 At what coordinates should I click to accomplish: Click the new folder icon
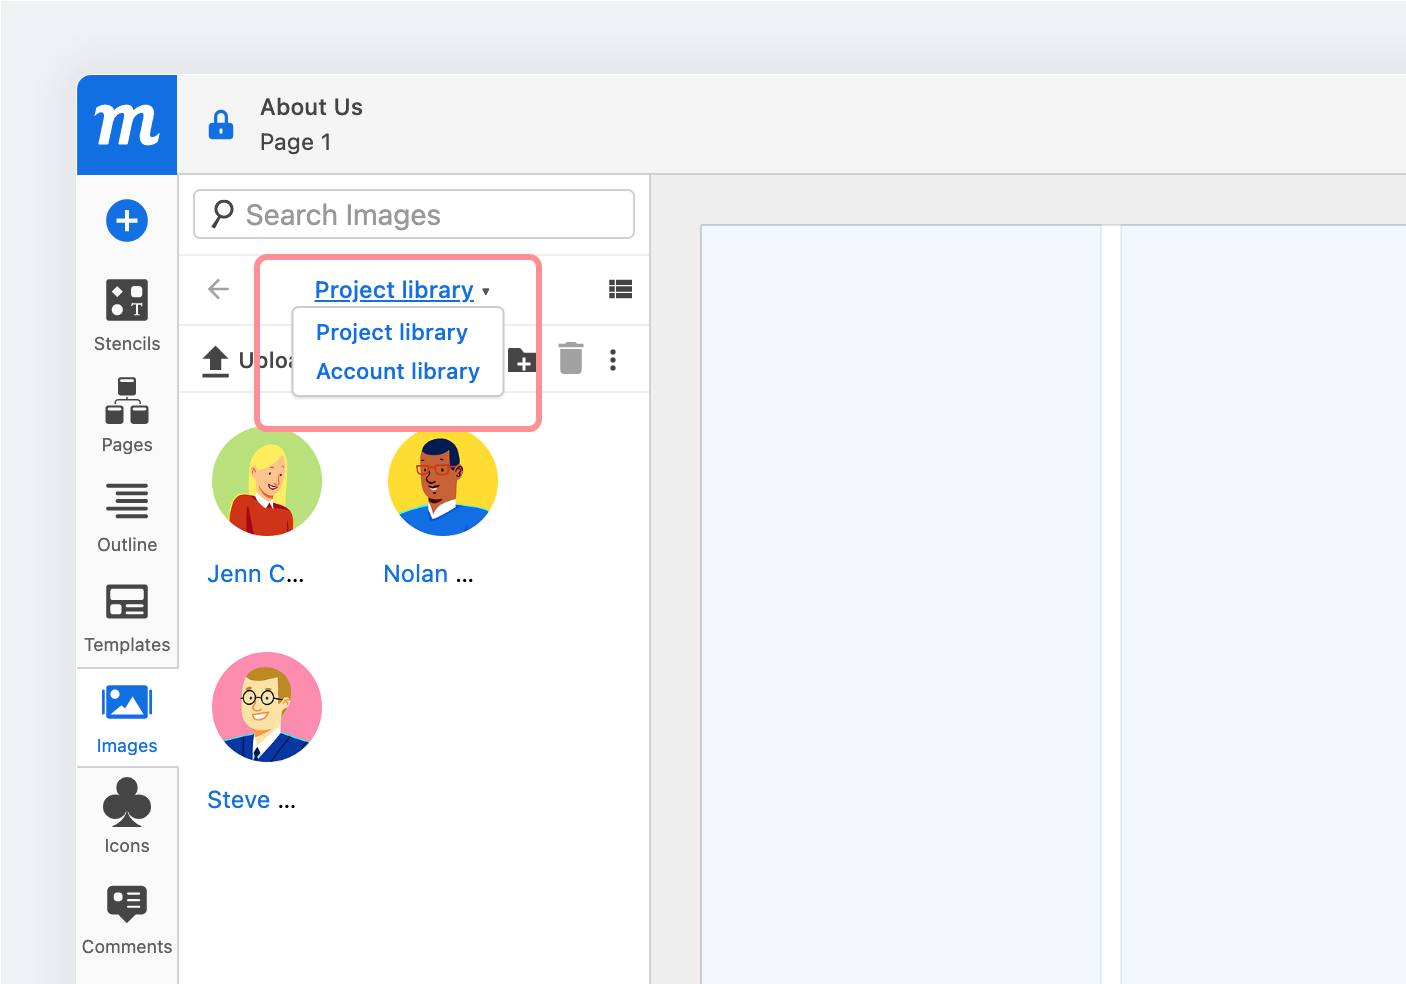coord(523,360)
